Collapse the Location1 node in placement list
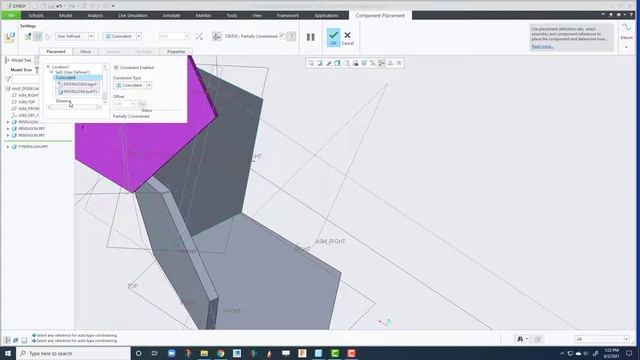Image resolution: width=640 pixels, height=360 pixels. (48, 67)
